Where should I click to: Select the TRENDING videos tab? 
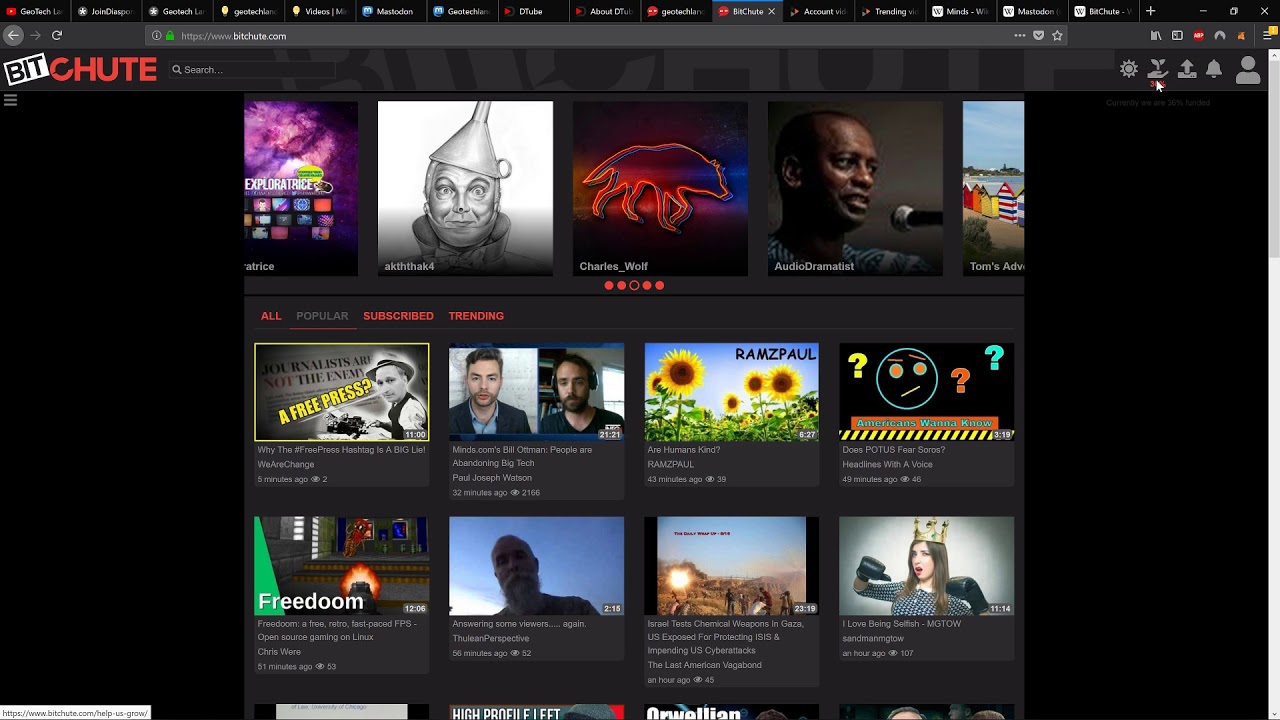point(476,316)
